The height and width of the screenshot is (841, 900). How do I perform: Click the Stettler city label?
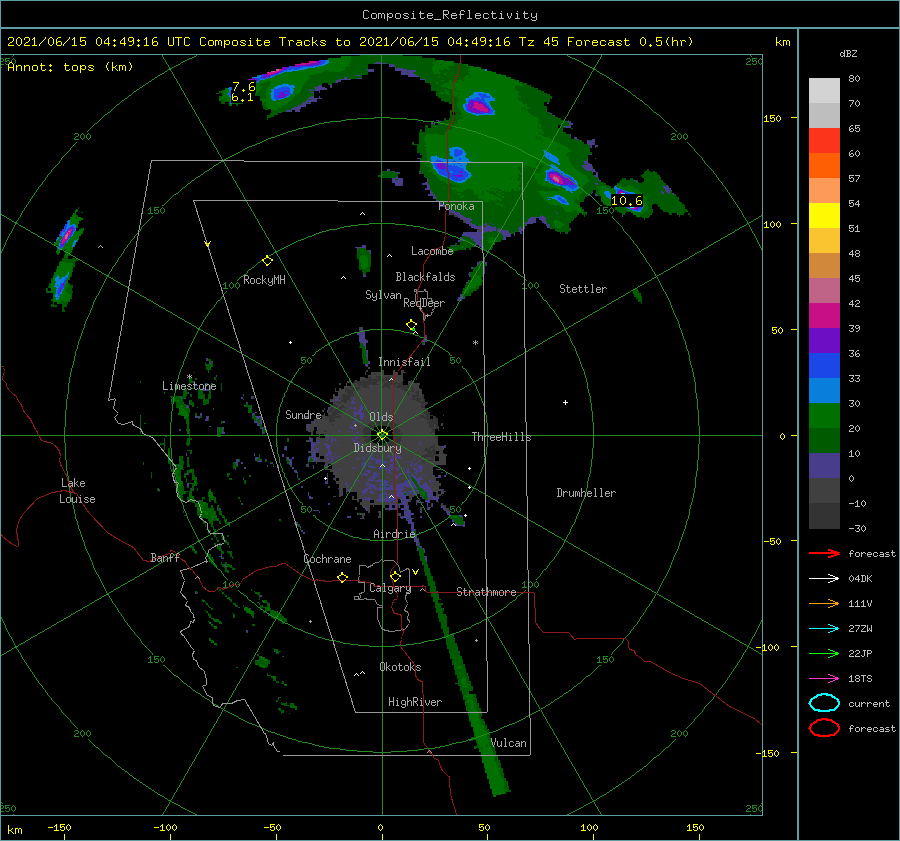(583, 289)
